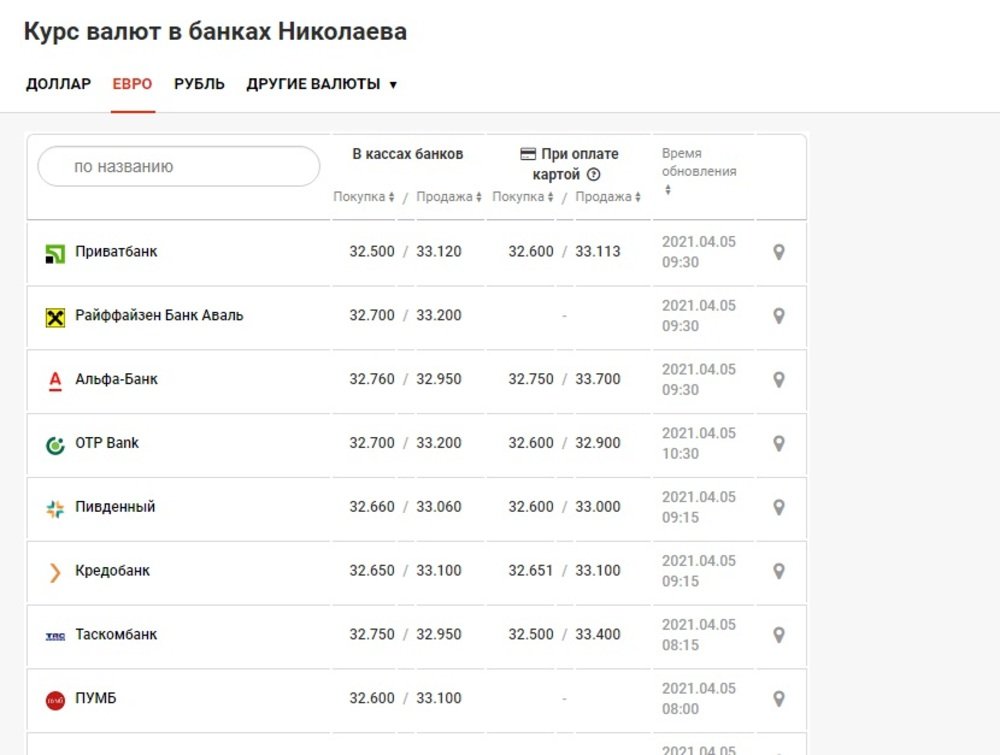Open the Пивденный bank link
The width and height of the screenshot is (1000, 755).
pos(115,506)
